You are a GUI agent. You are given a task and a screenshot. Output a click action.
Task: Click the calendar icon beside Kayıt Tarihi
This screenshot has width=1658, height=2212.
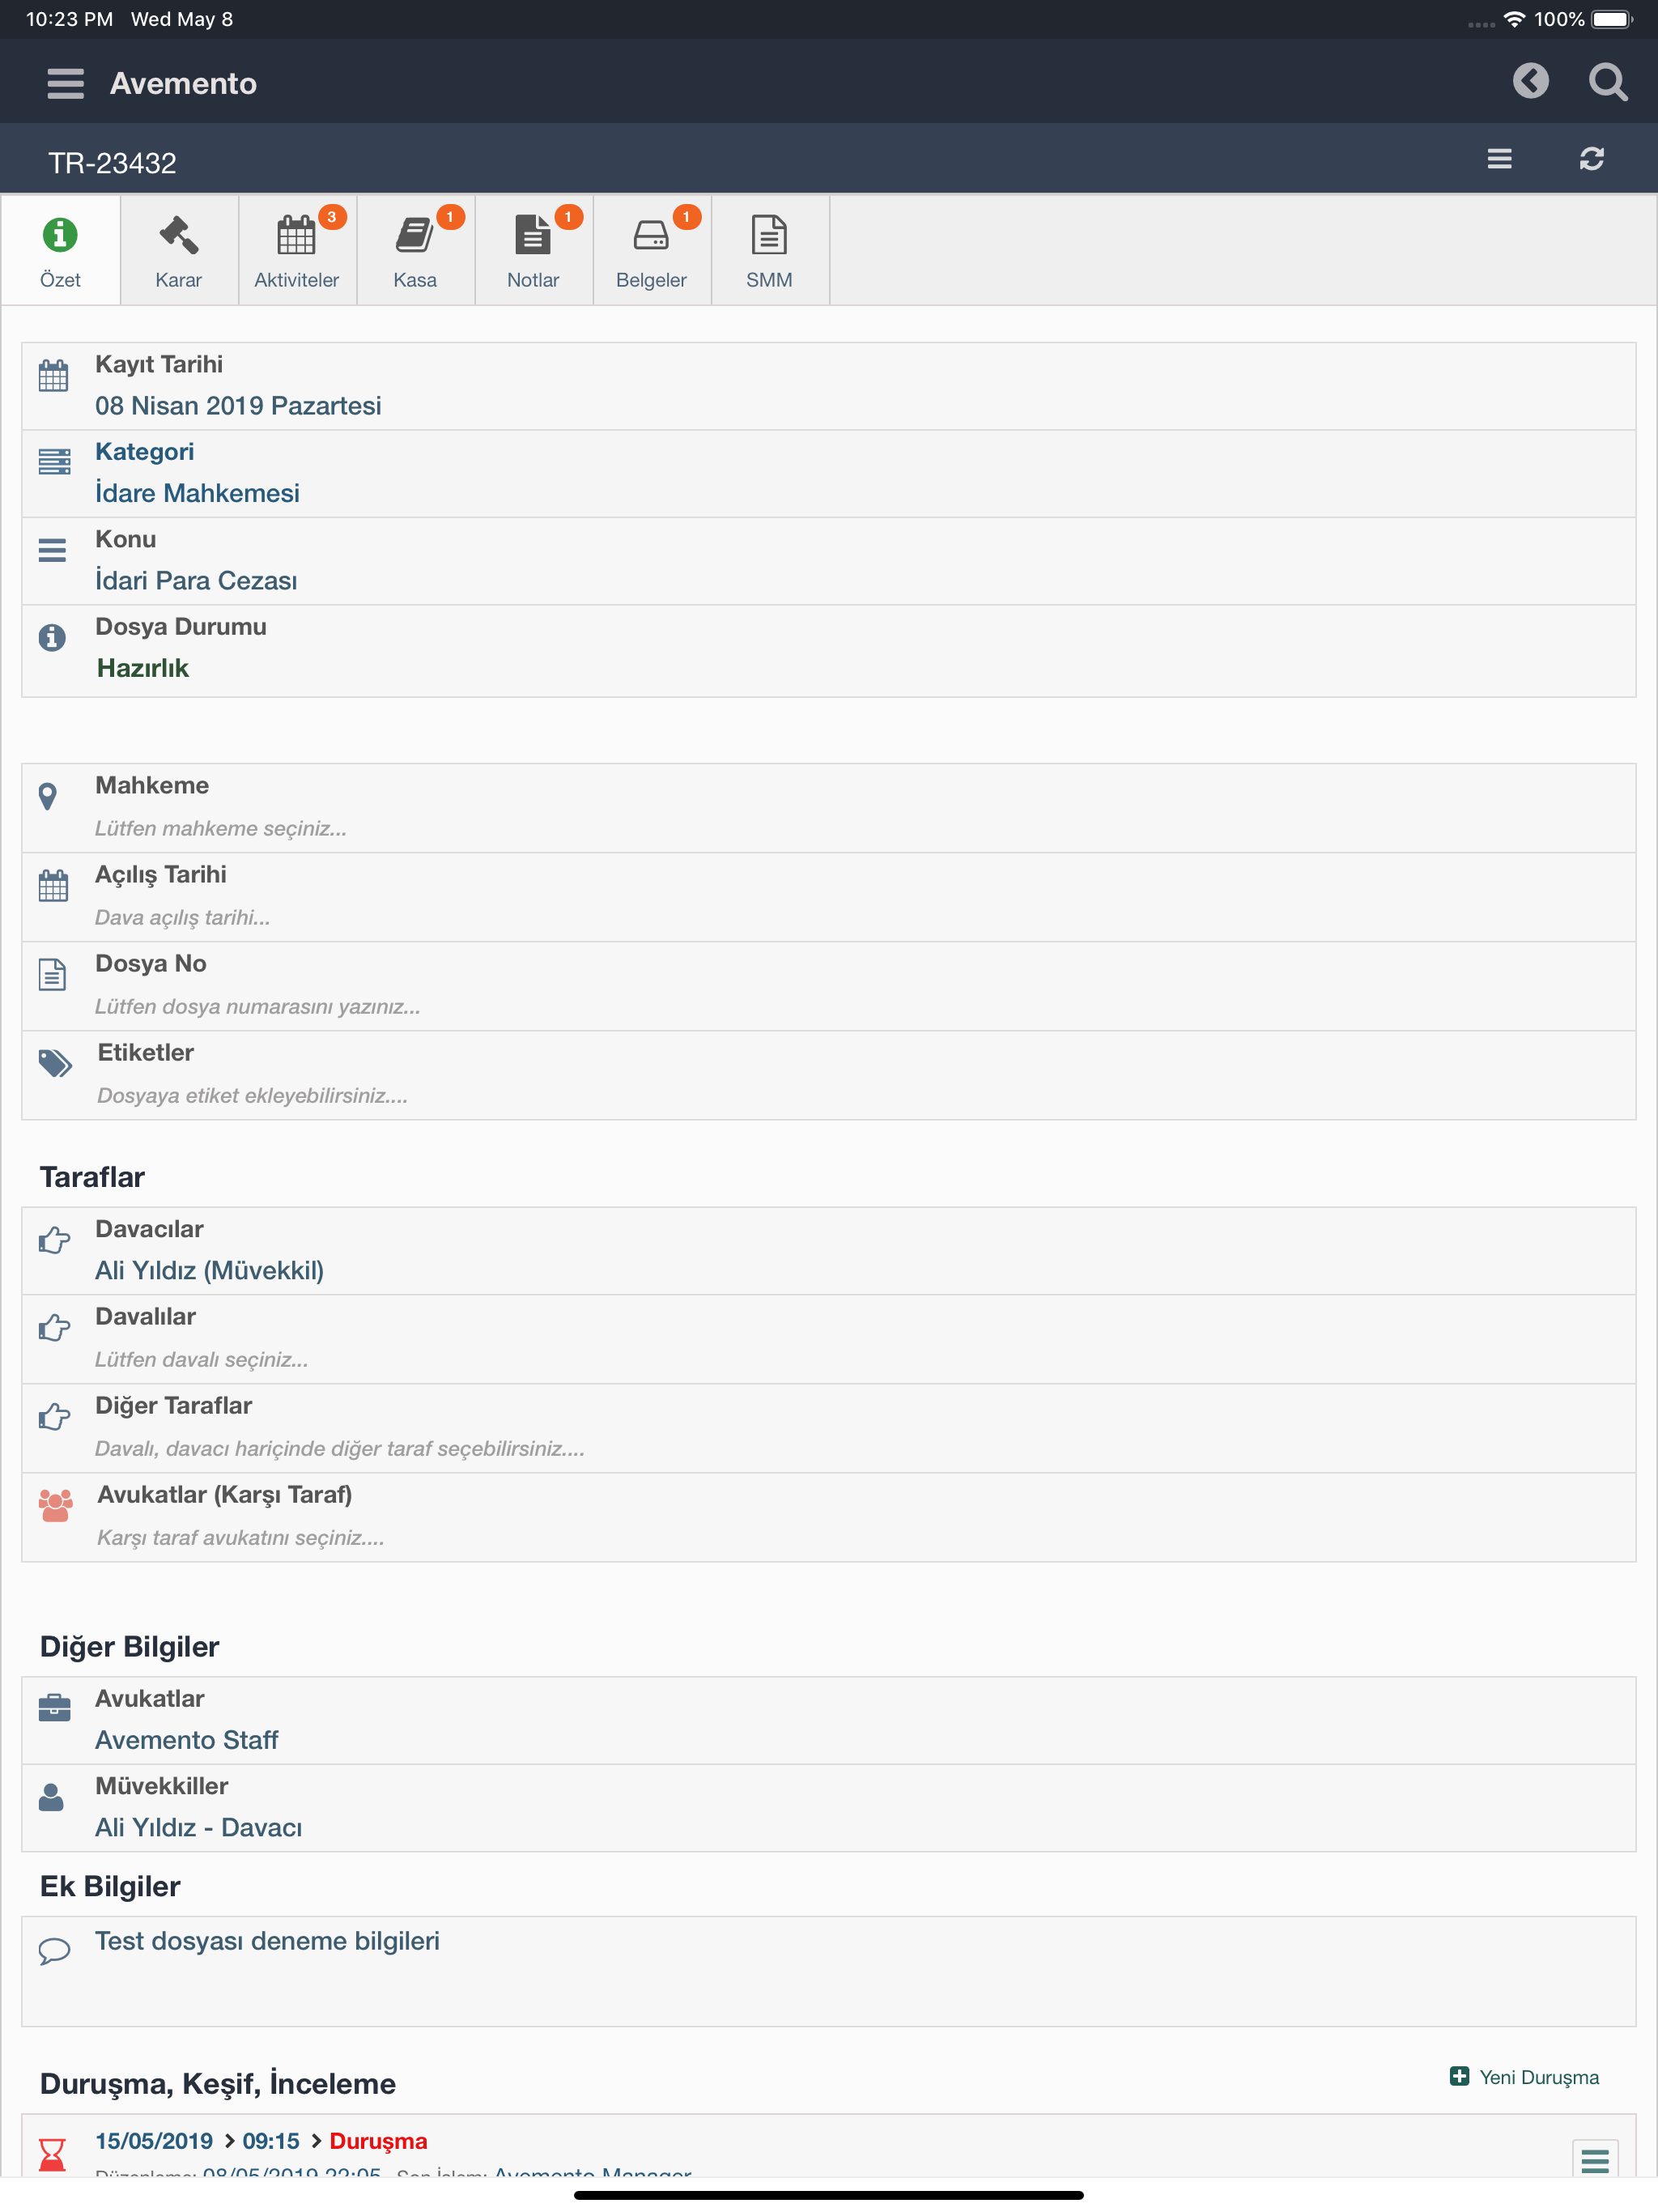(53, 376)
